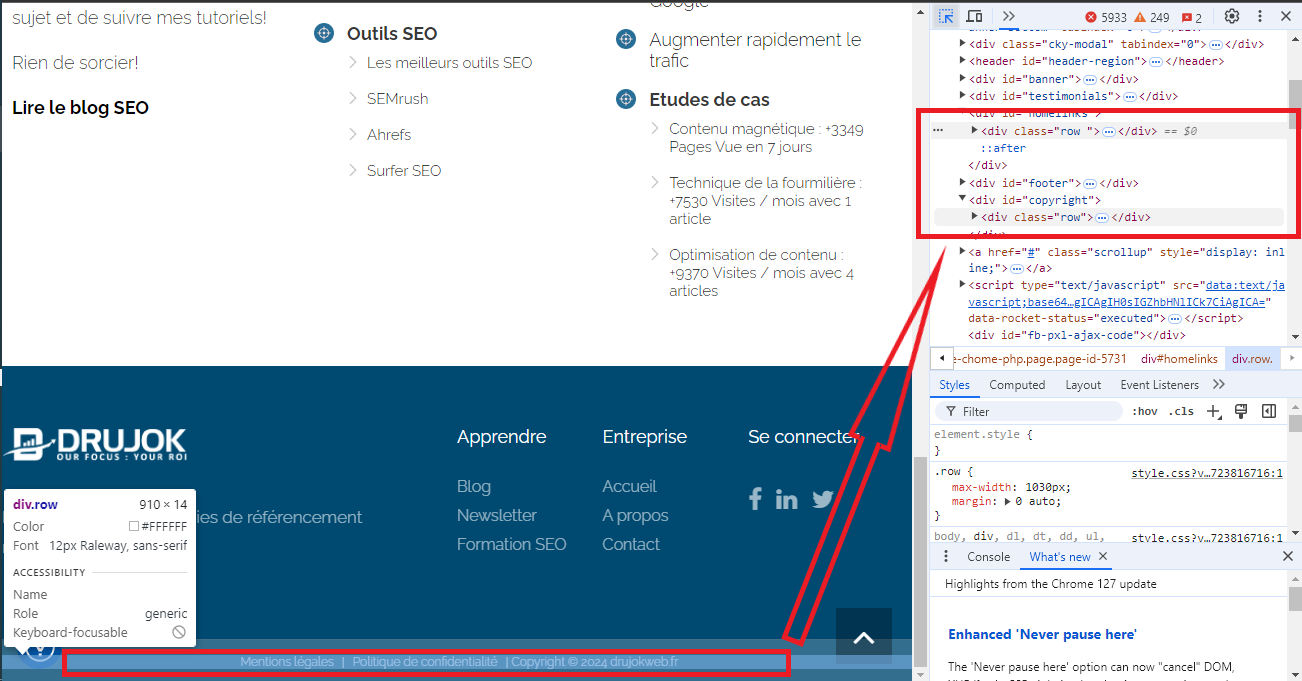Show more style pane tabs
The width and height of the screenshot is (1302, 681).
[x=1218, y=385]
